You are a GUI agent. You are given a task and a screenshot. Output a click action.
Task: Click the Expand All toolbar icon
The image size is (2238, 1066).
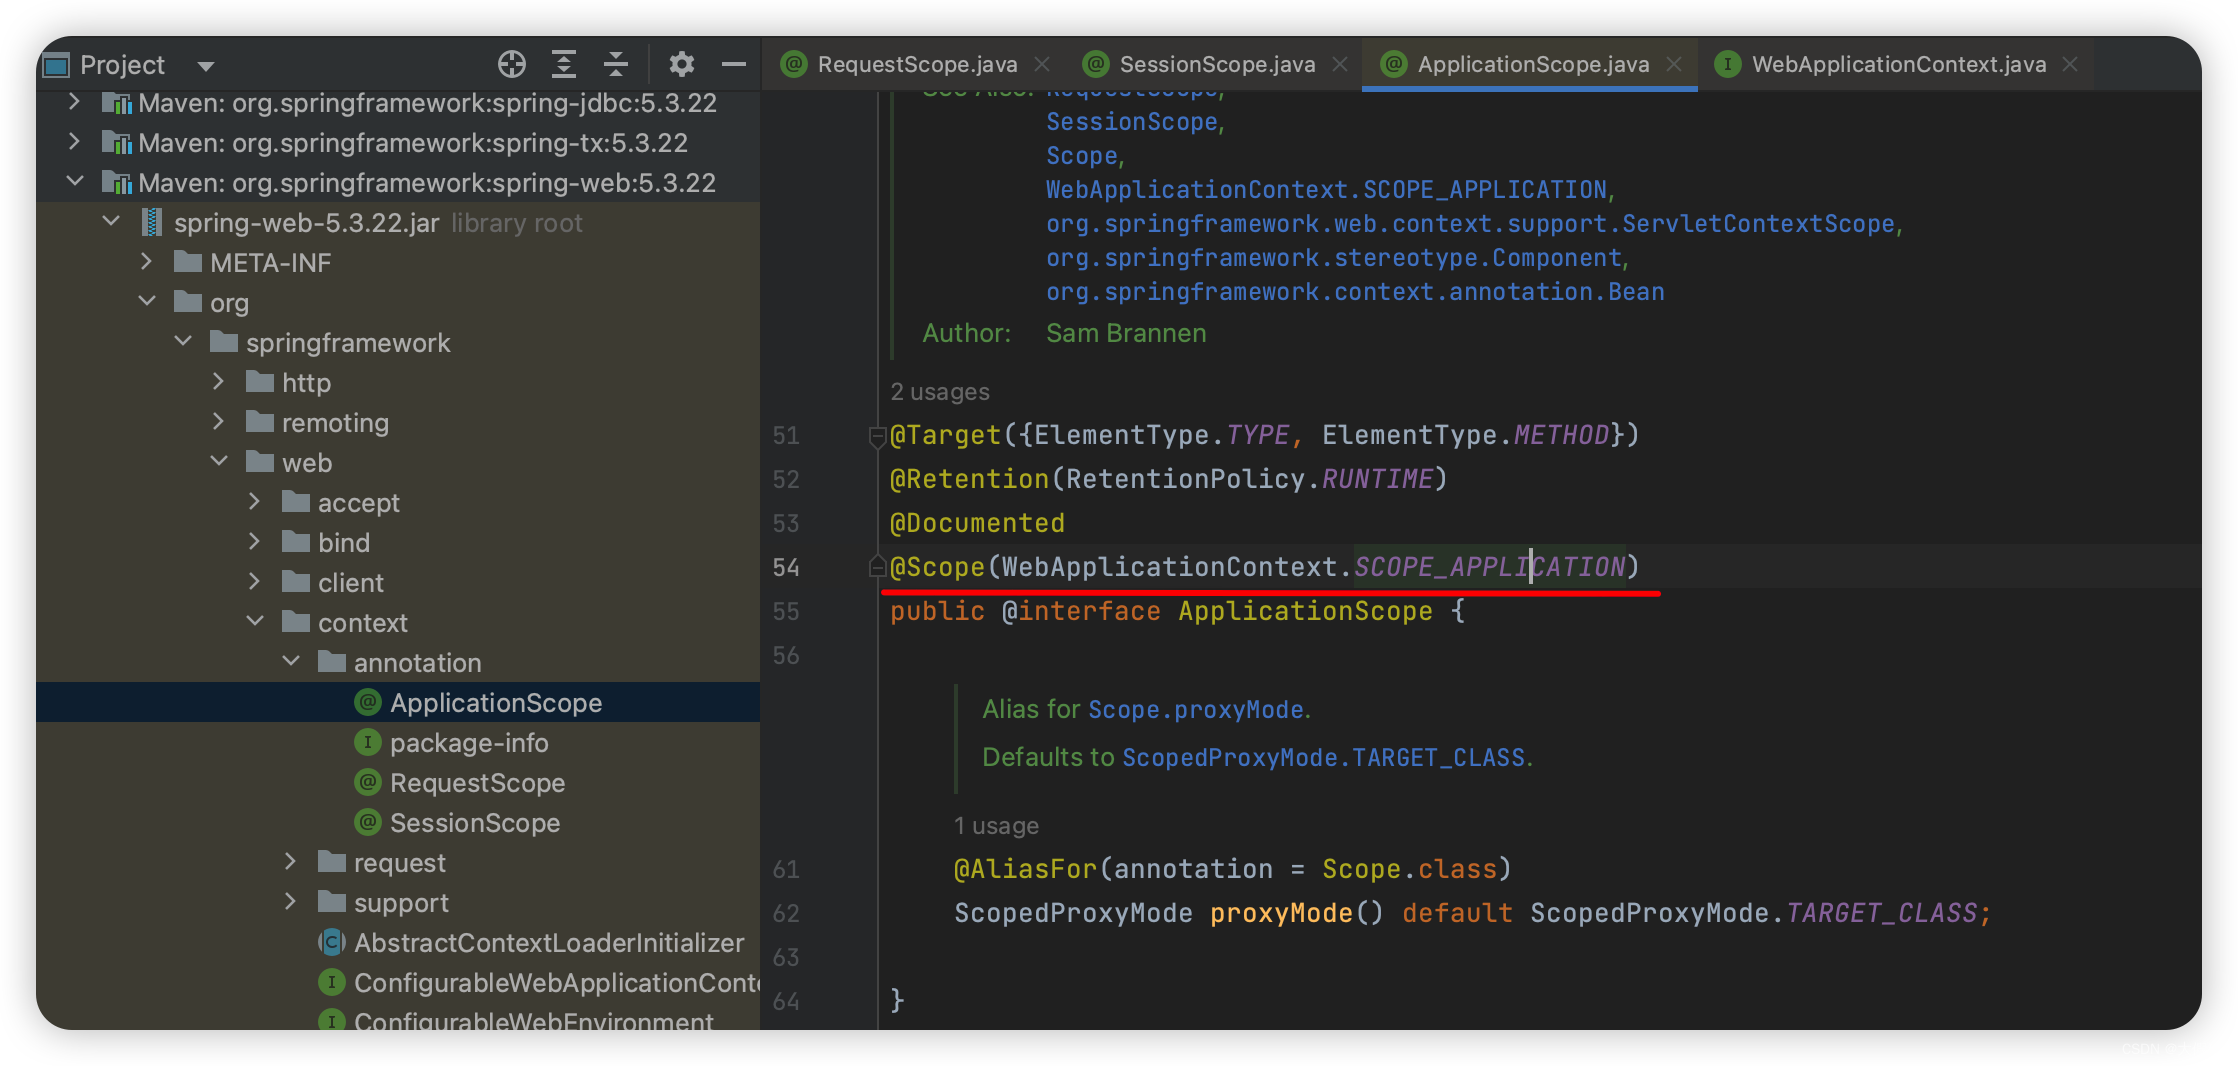click(x=564, y=65)
